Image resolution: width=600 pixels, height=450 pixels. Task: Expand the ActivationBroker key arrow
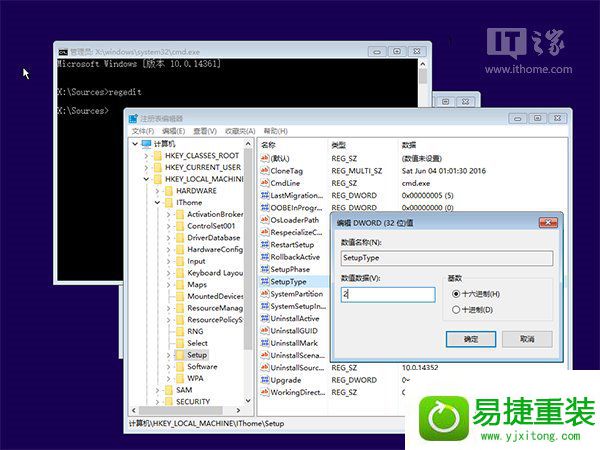(x=168, y=215)
